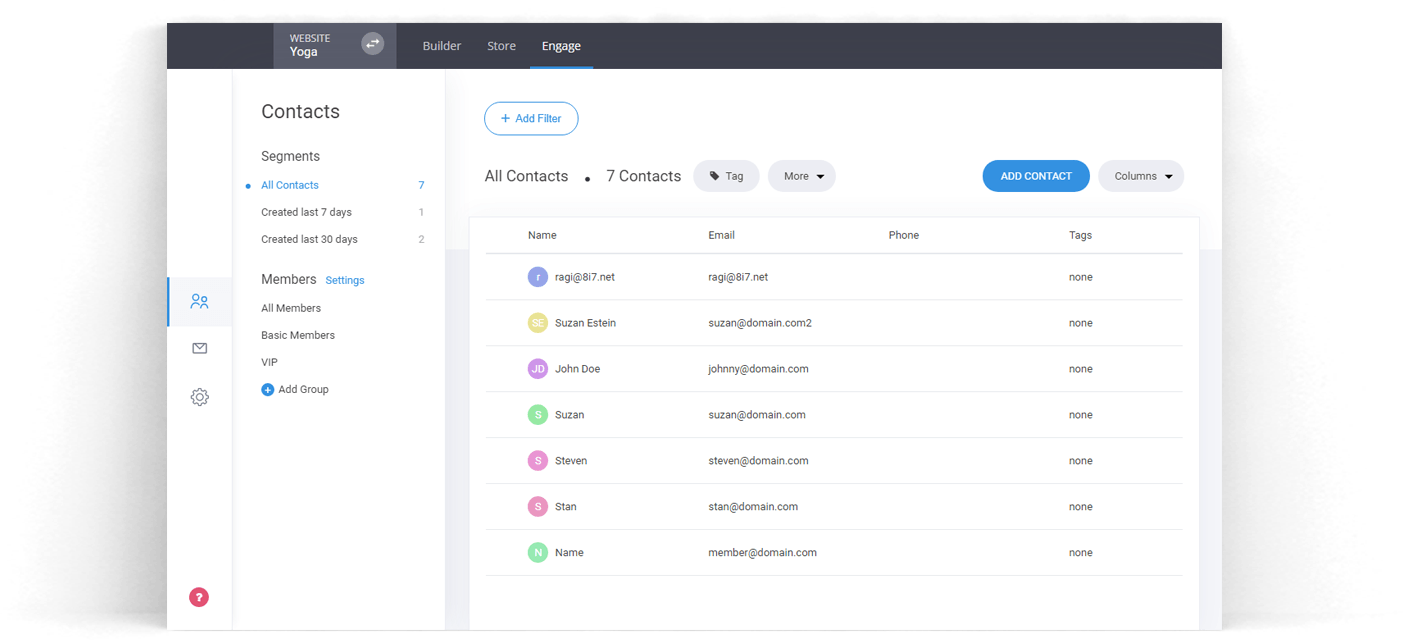Switch to the Store tab
Viewport: 1403px width, 640px height.
click(x=501, y=45)
